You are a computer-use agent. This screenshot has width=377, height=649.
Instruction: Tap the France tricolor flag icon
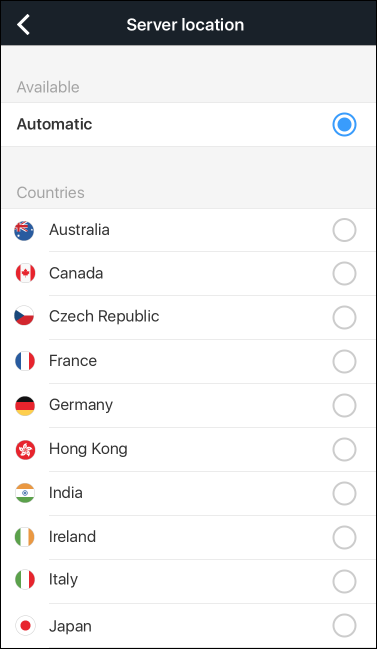24,361
